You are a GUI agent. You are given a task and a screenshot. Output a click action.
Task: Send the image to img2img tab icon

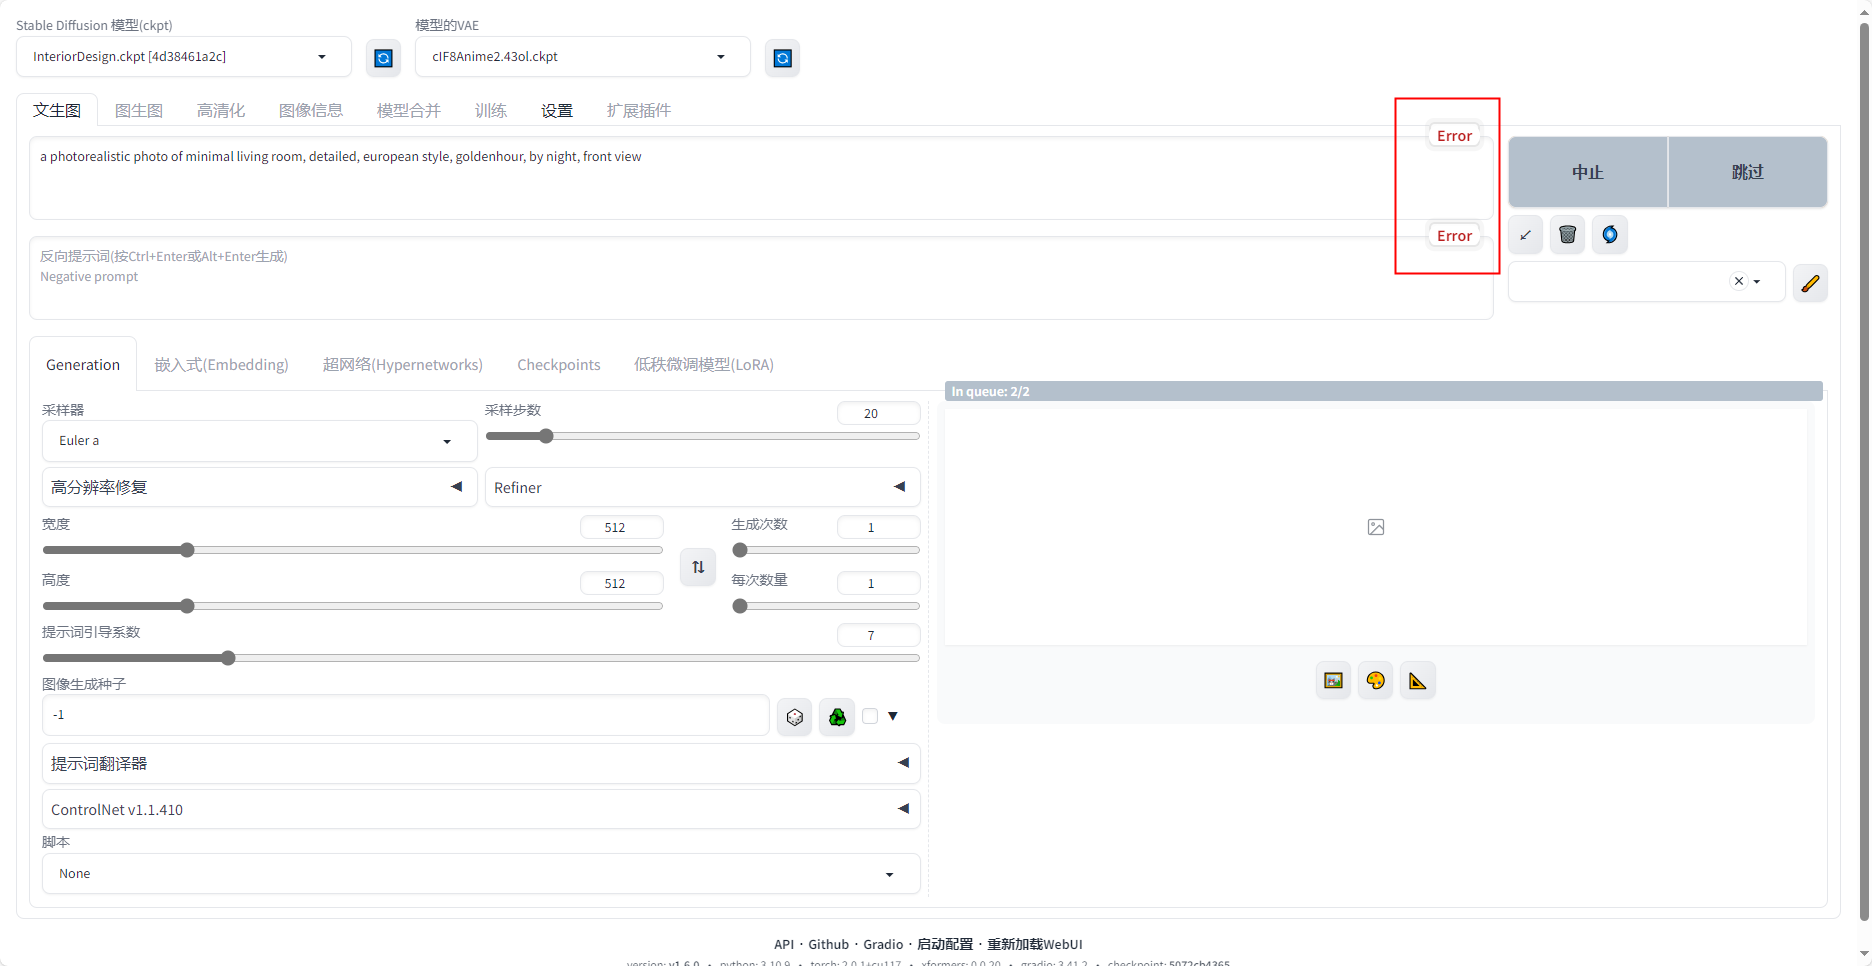coord(1333,681)
